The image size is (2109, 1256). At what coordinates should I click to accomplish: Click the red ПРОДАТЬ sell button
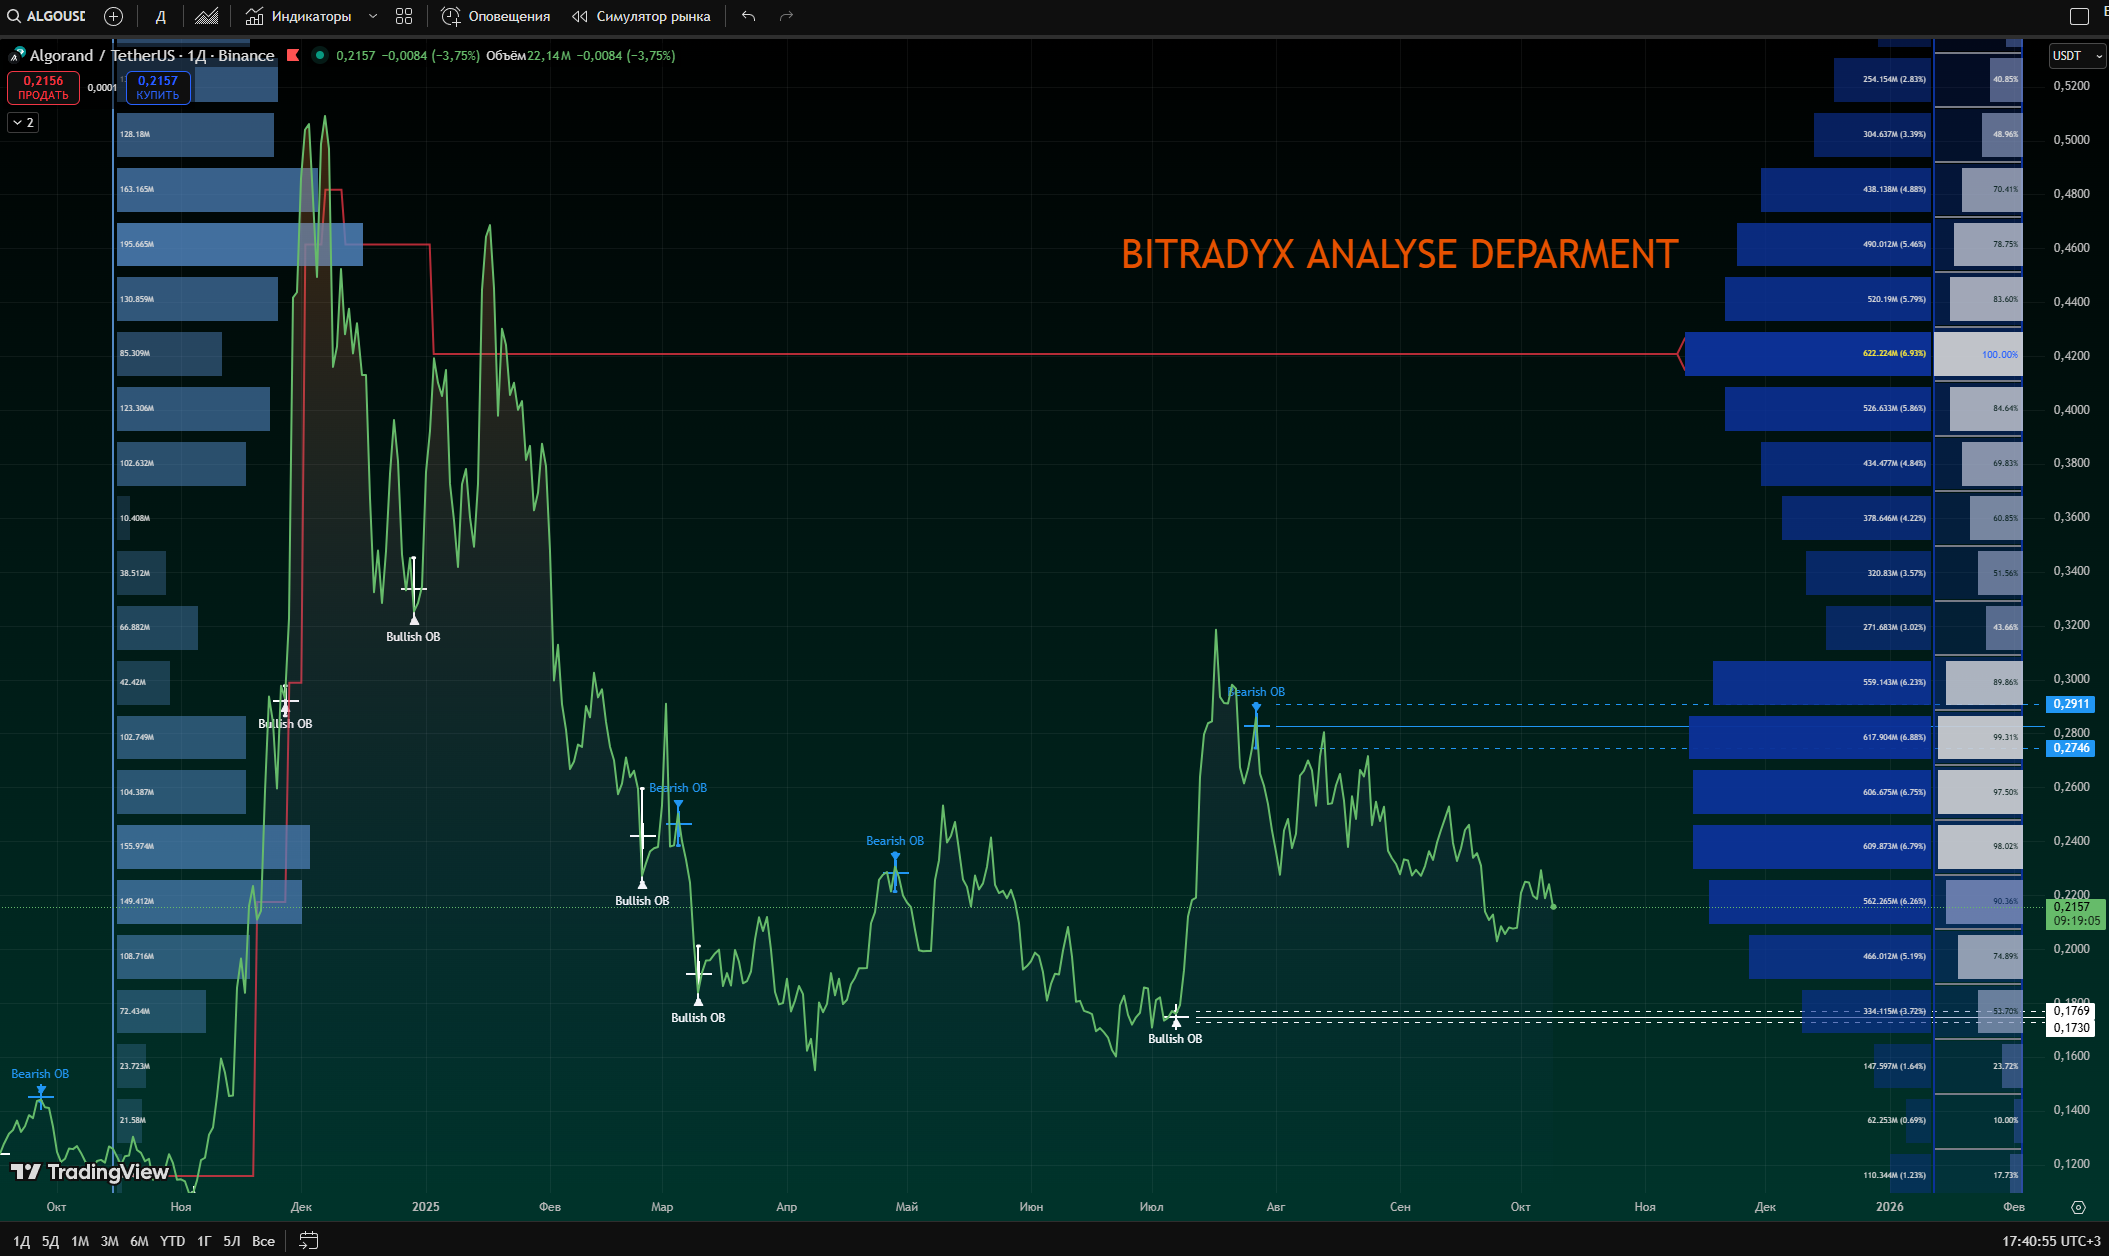(43, 88)
